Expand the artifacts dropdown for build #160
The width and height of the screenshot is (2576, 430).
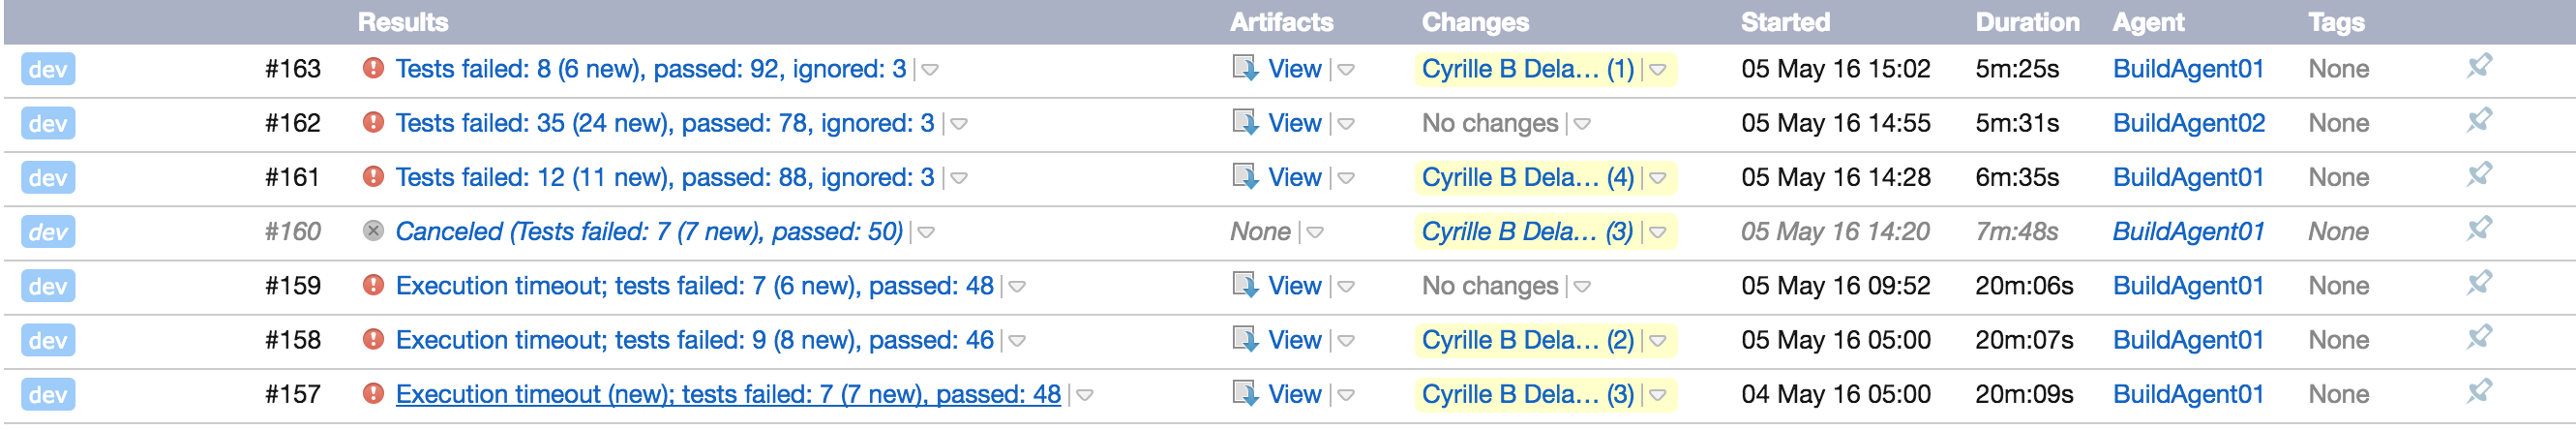tap(1315, 232)
